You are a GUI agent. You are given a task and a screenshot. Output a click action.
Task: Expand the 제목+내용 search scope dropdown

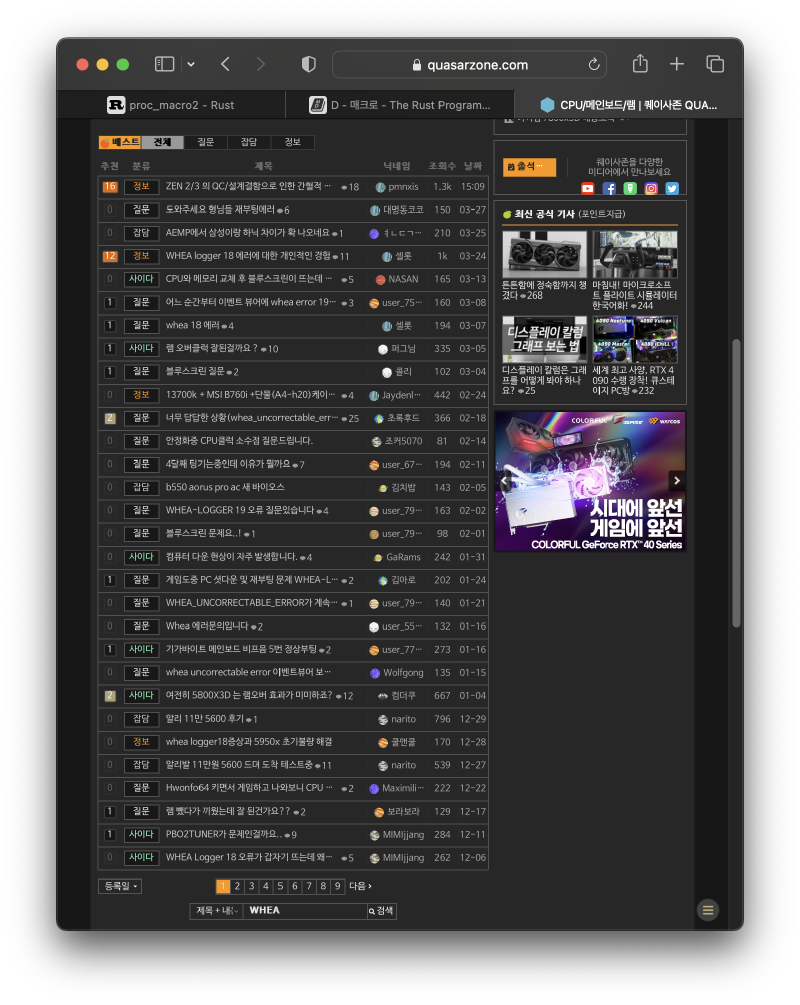tap(216, 911)
